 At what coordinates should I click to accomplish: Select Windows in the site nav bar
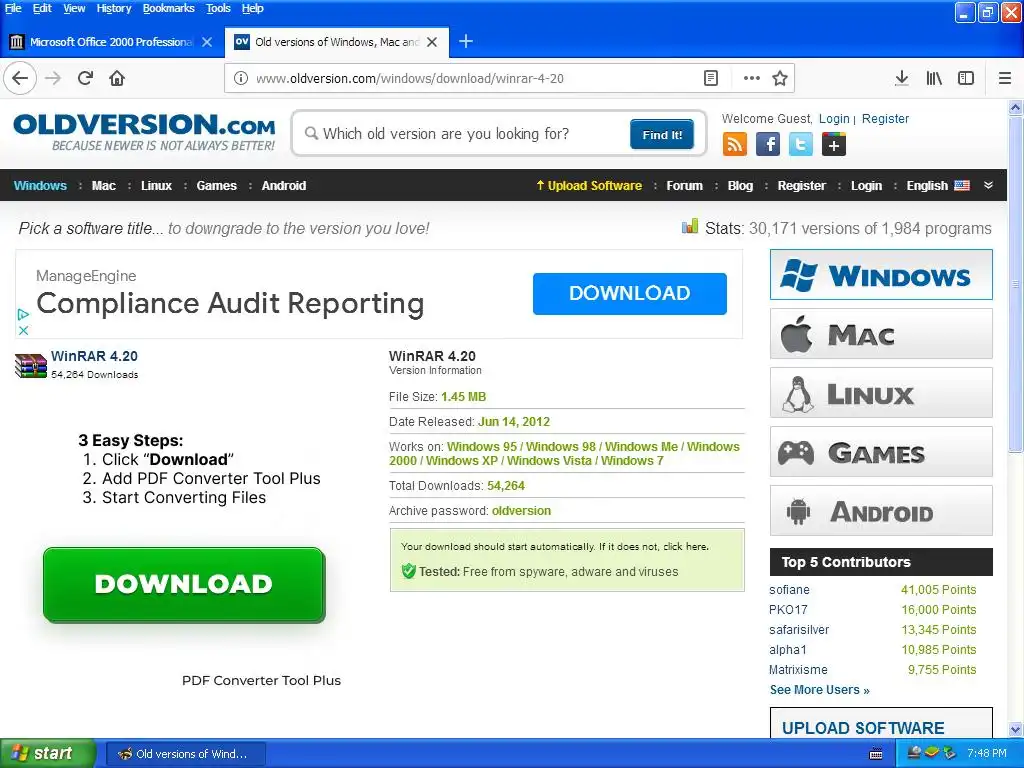40,185
